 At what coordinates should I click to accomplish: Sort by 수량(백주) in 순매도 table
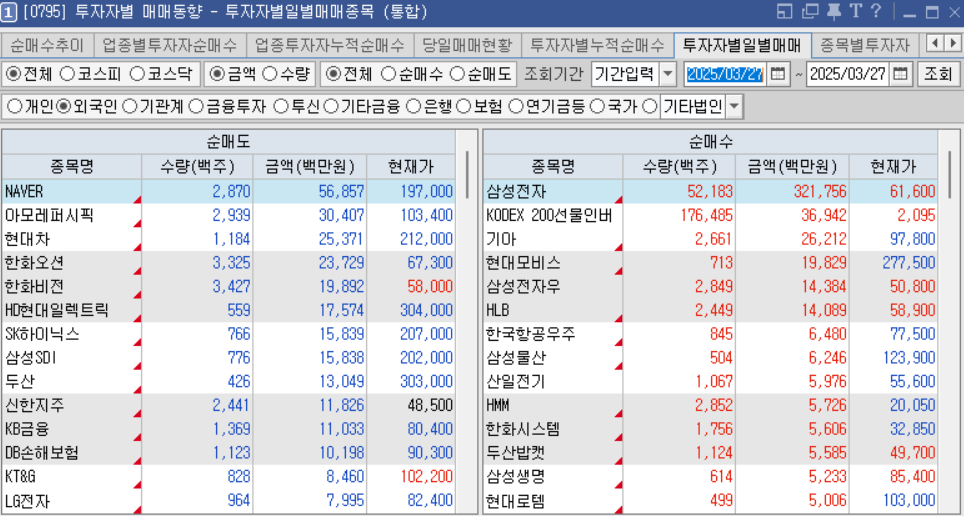(197, 166)
